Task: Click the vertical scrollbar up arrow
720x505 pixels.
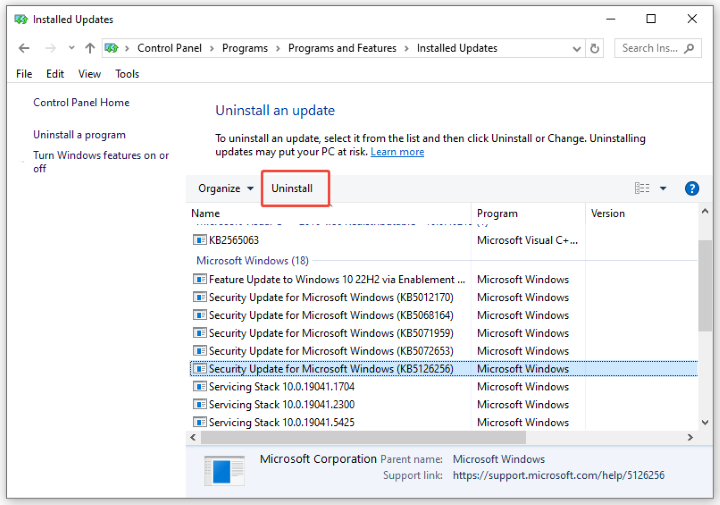Action: [705, 211]
